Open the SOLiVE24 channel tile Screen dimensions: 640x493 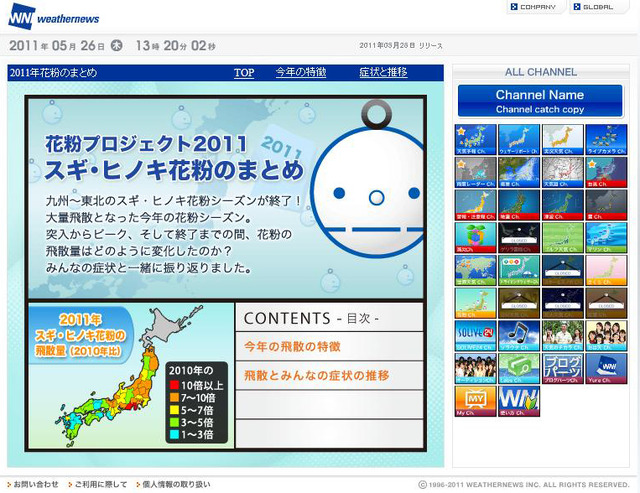(475, 334)
